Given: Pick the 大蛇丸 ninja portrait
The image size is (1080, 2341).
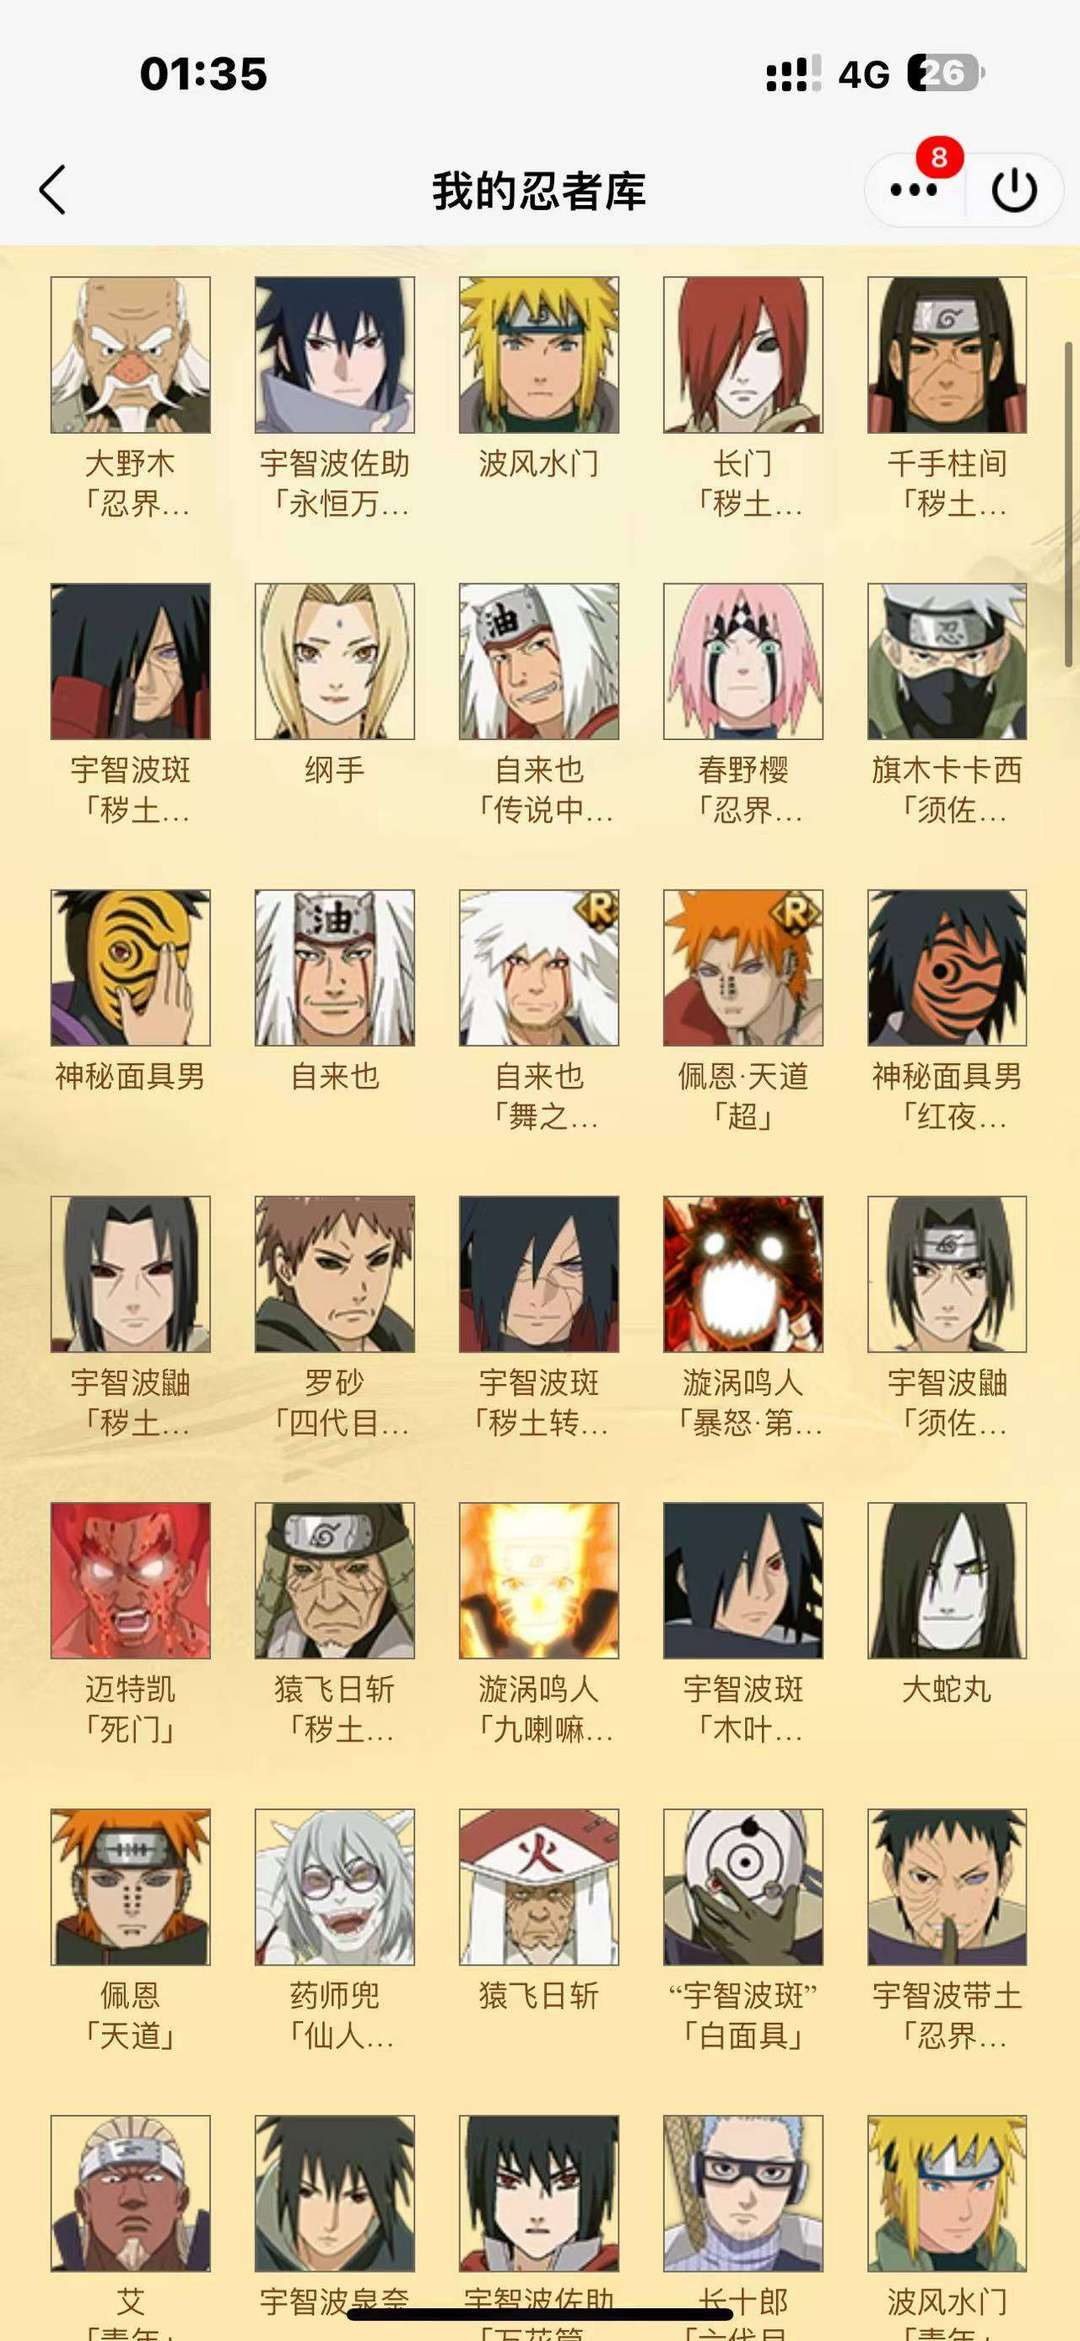Looking at the screenshot, I should point(947,1580).
